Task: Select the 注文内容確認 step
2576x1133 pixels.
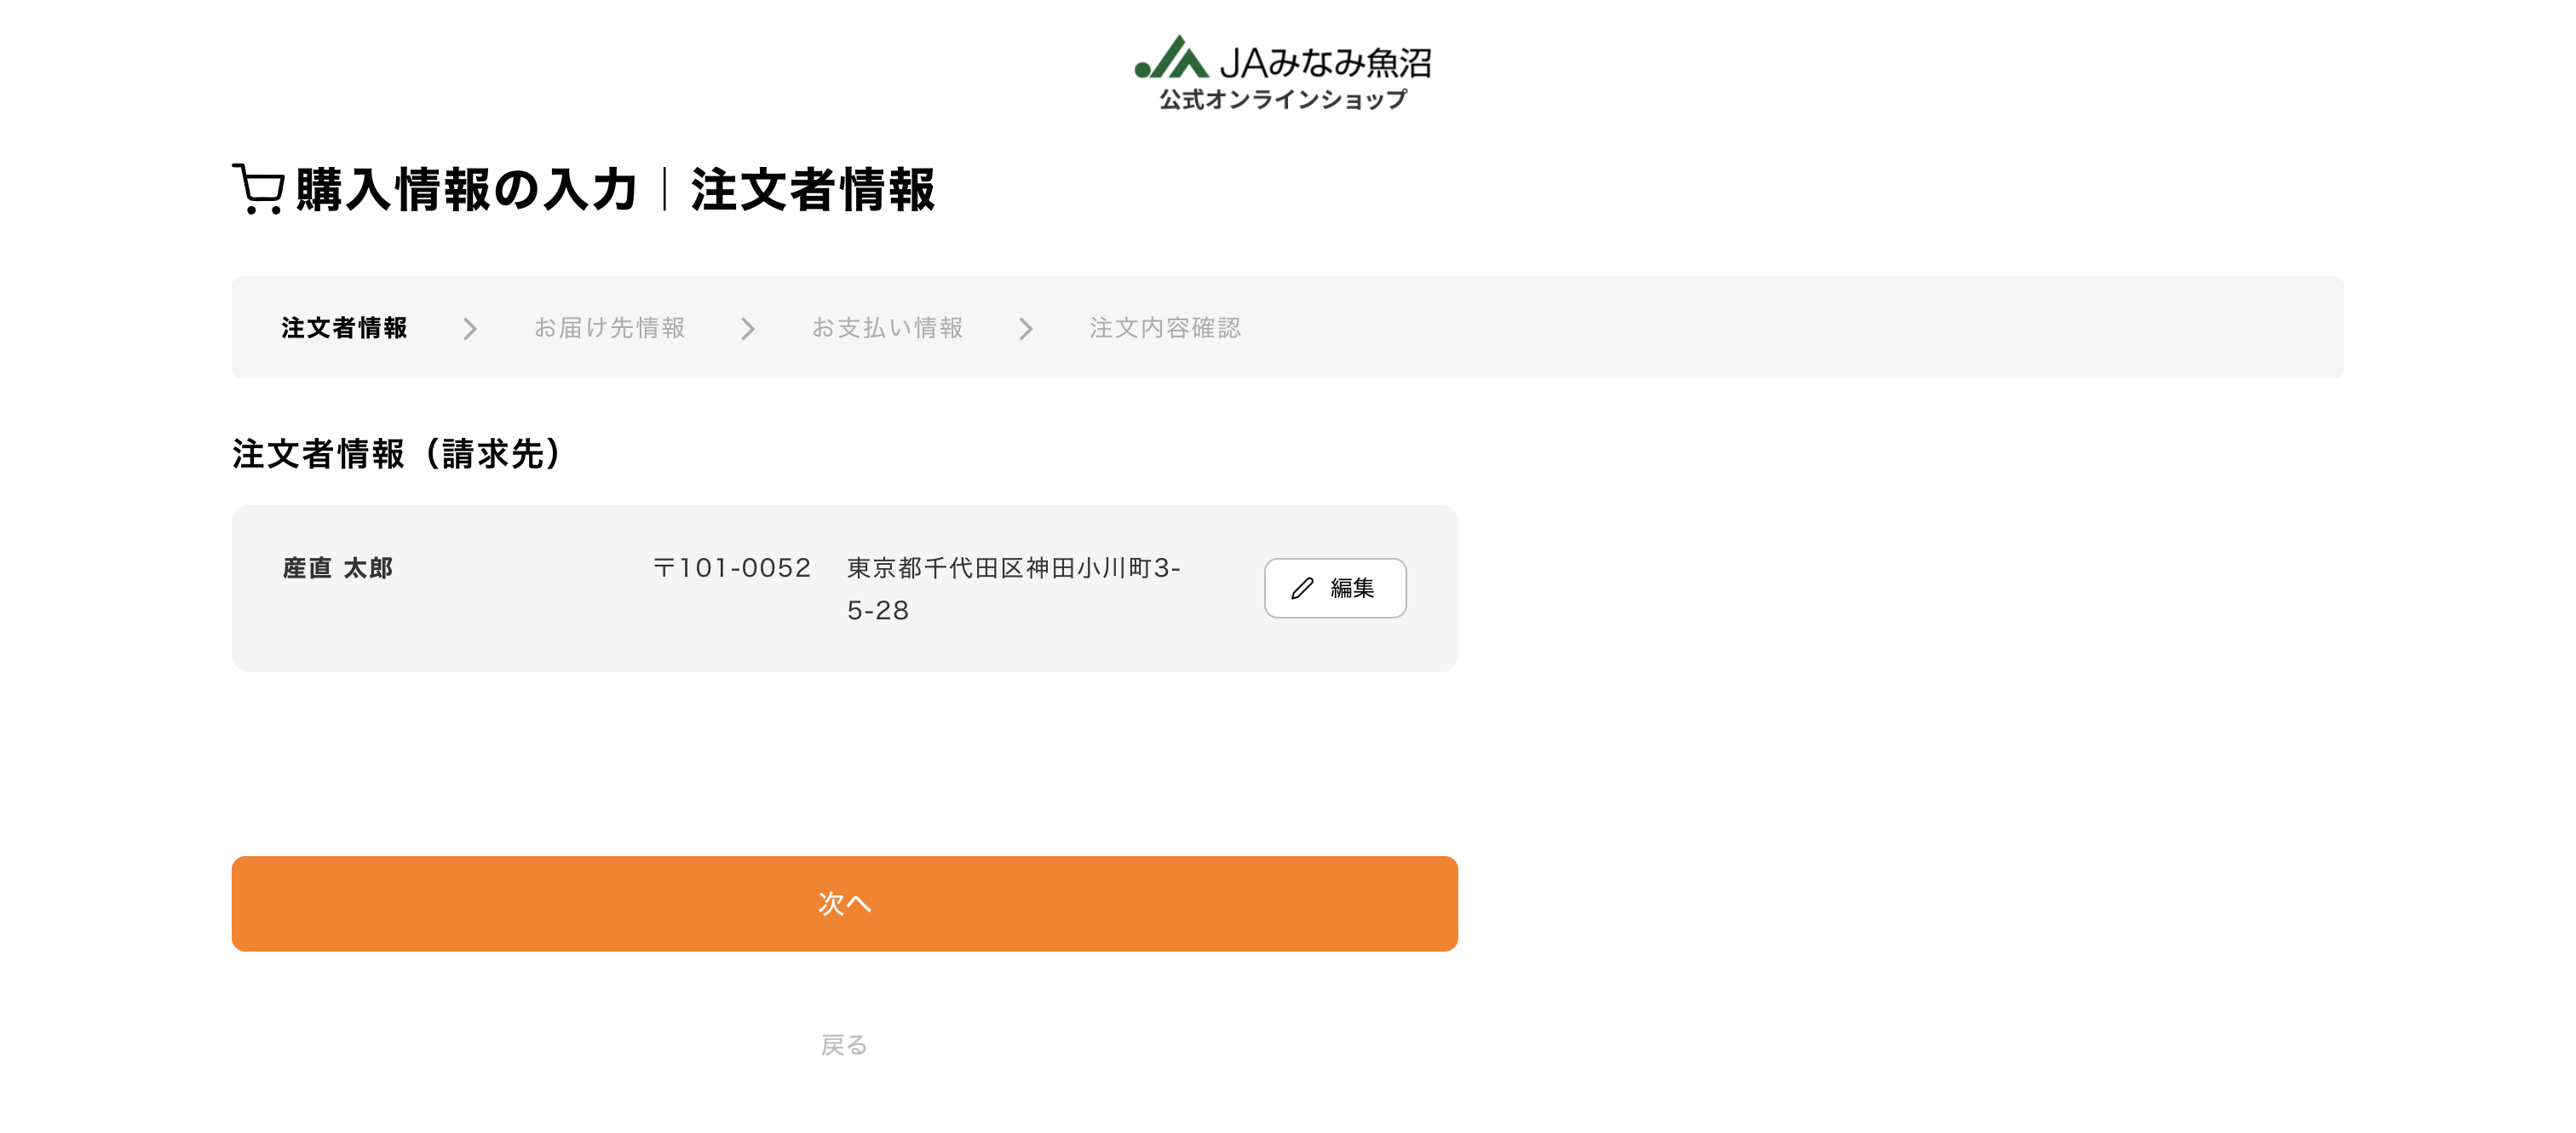Action: (1165, 328)
